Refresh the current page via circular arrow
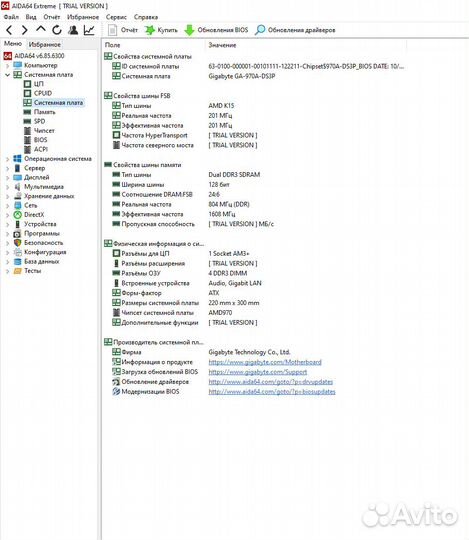The width and height of the screenshot is (469, 540). point(57,30)
